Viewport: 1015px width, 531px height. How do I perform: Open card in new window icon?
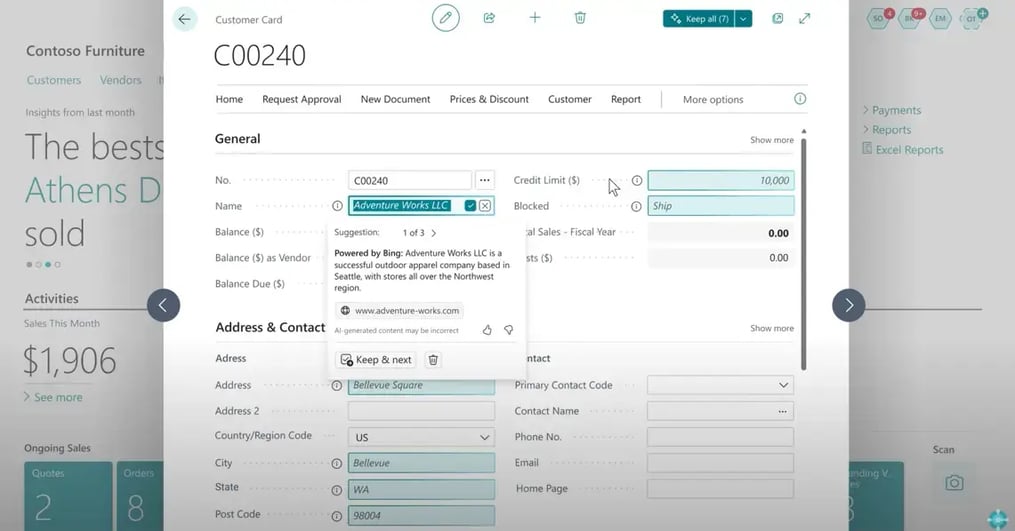point(777,19)
